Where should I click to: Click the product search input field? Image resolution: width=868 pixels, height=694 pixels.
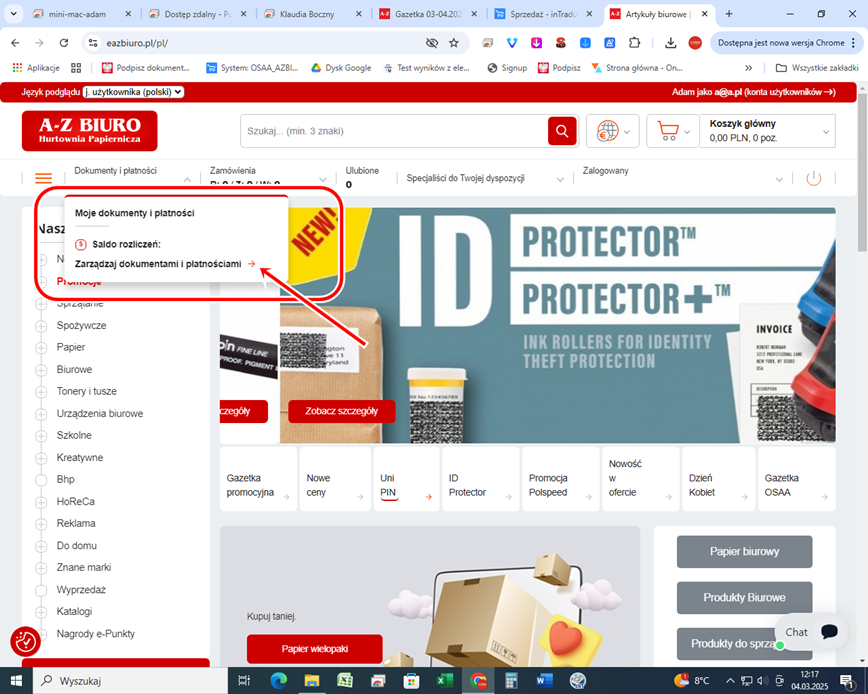(x=394, y=131)
